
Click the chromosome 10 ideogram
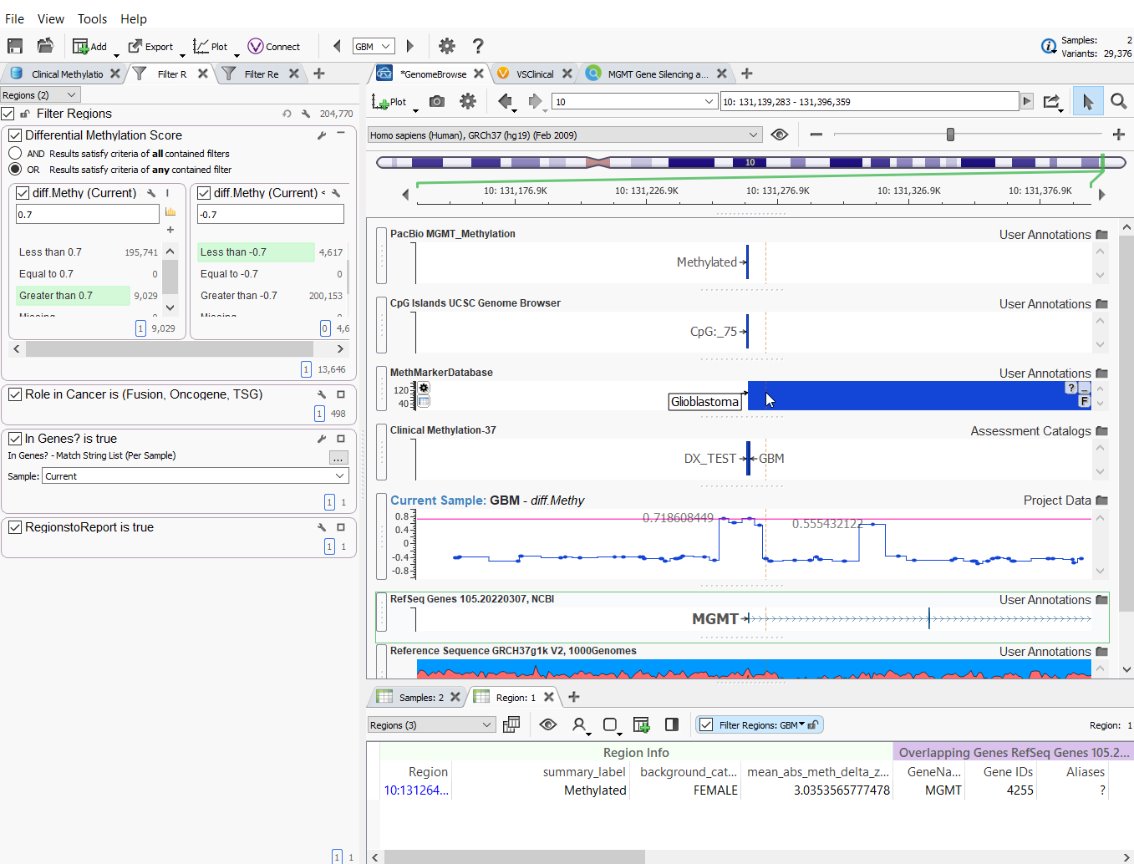point(750,162)
